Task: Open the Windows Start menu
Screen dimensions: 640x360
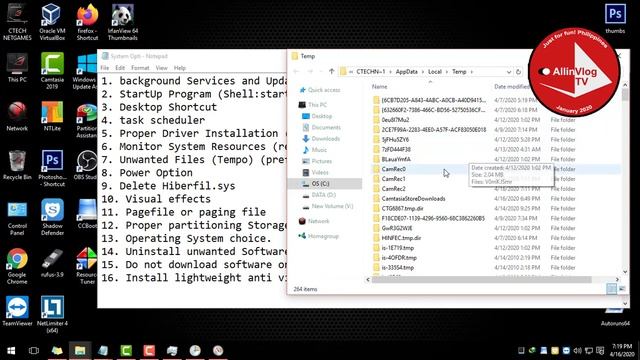Action: (11, 351)
